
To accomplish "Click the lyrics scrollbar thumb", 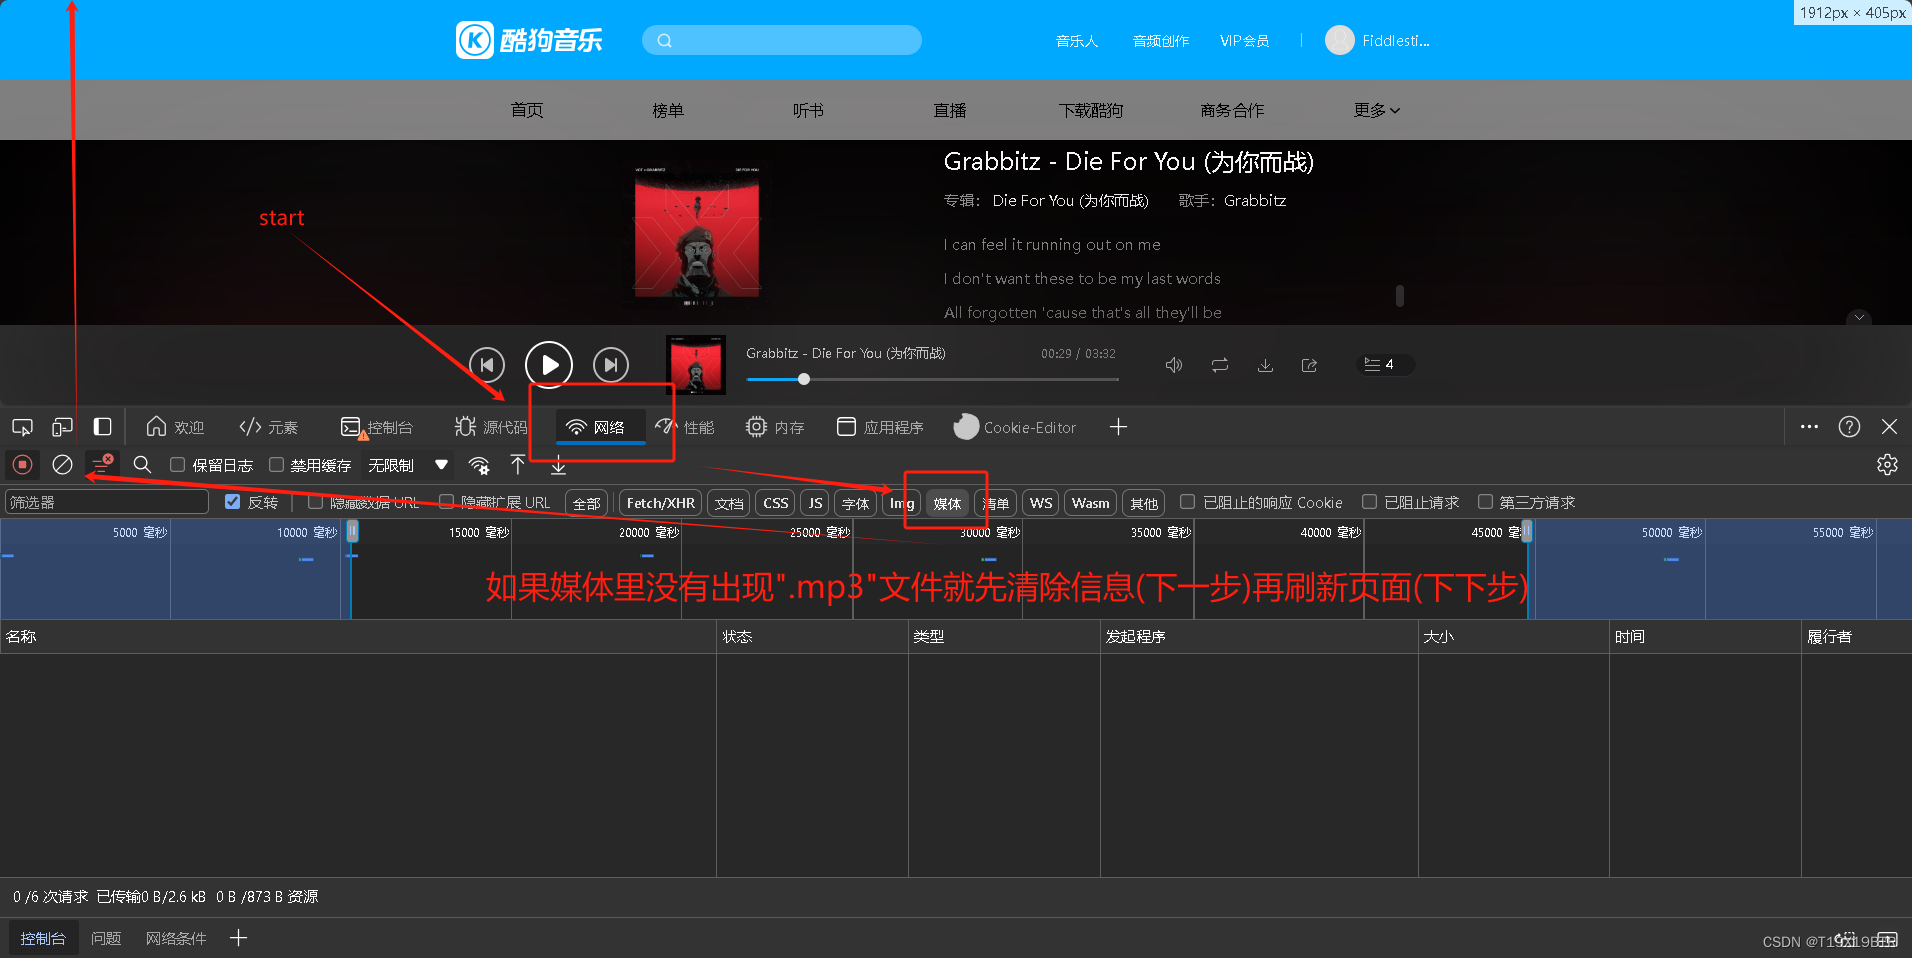I will (x=1400, y=296).
